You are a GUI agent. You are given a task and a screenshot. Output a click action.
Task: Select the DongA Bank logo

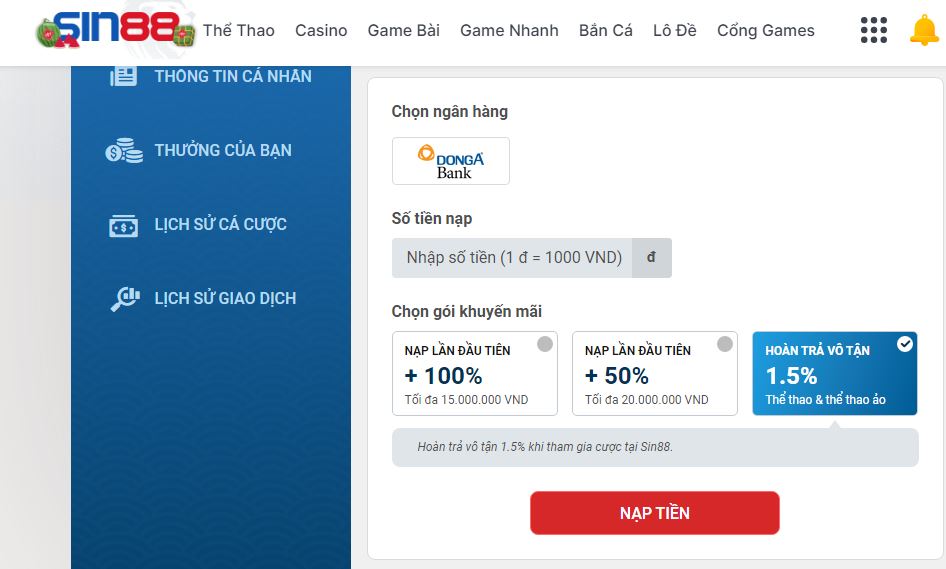(451, 161)
